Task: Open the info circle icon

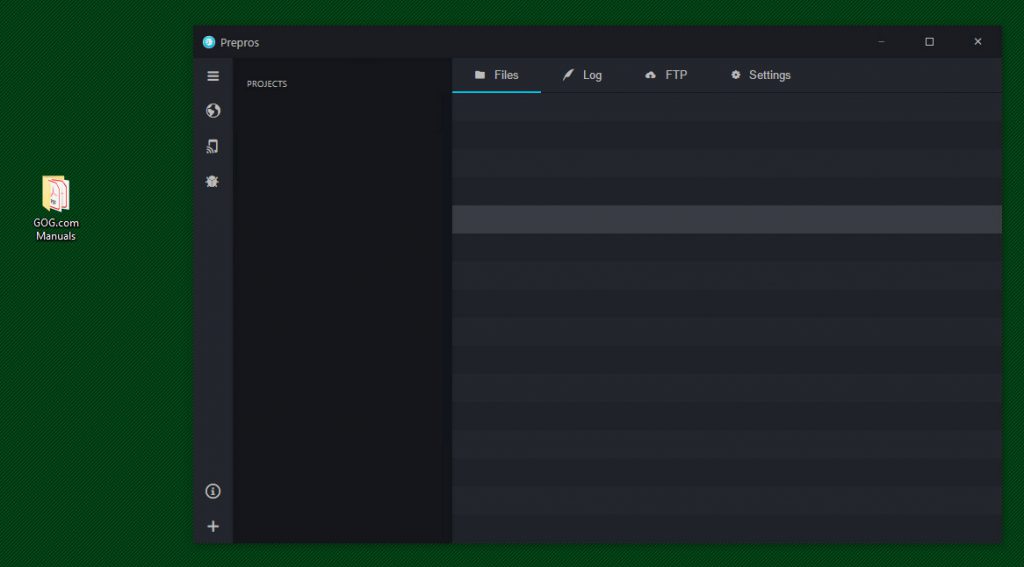Action: [x=213, y=491]
